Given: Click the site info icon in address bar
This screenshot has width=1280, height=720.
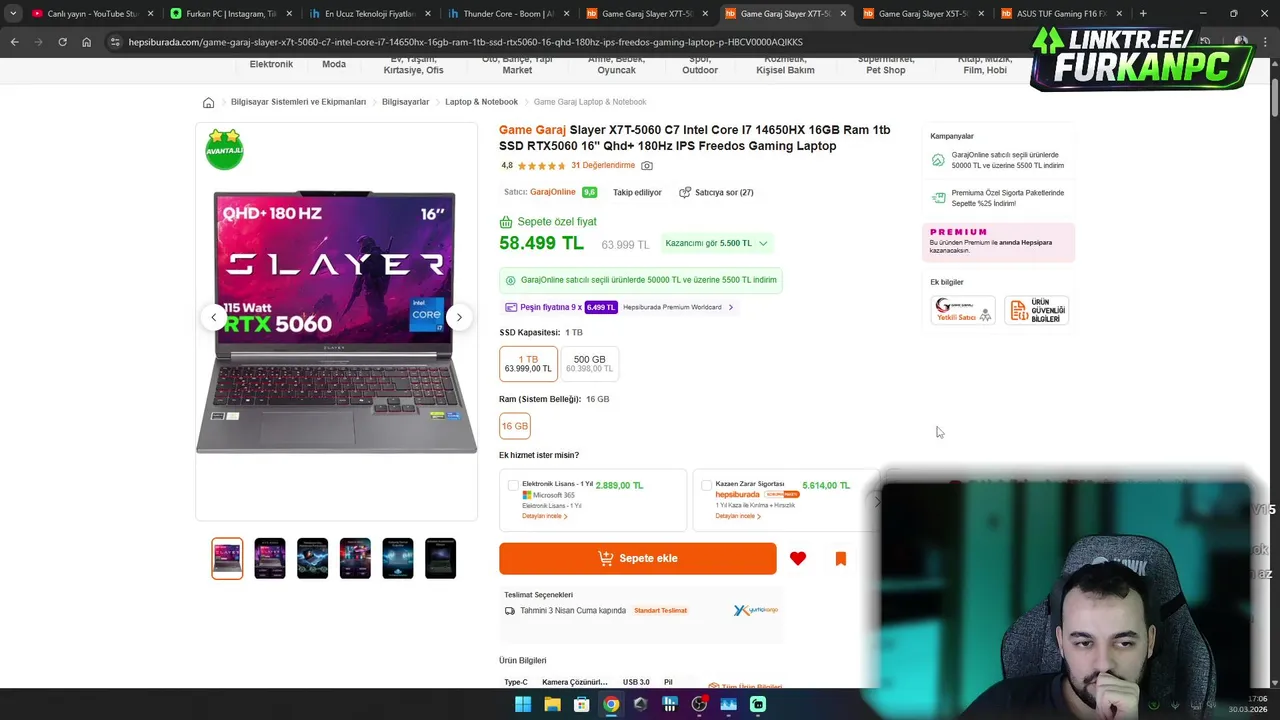Looking at the screenshot, I should click(115, 42).
